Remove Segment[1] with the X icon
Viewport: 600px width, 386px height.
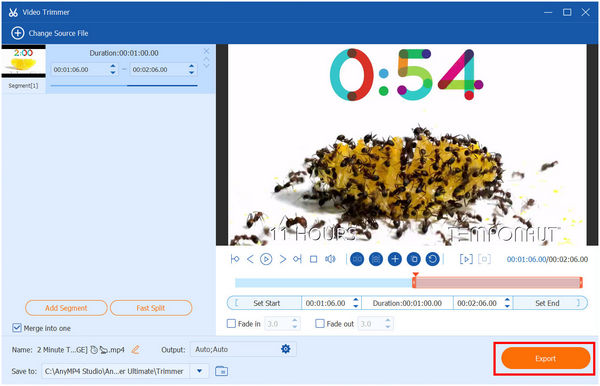(x=206, y=51)
